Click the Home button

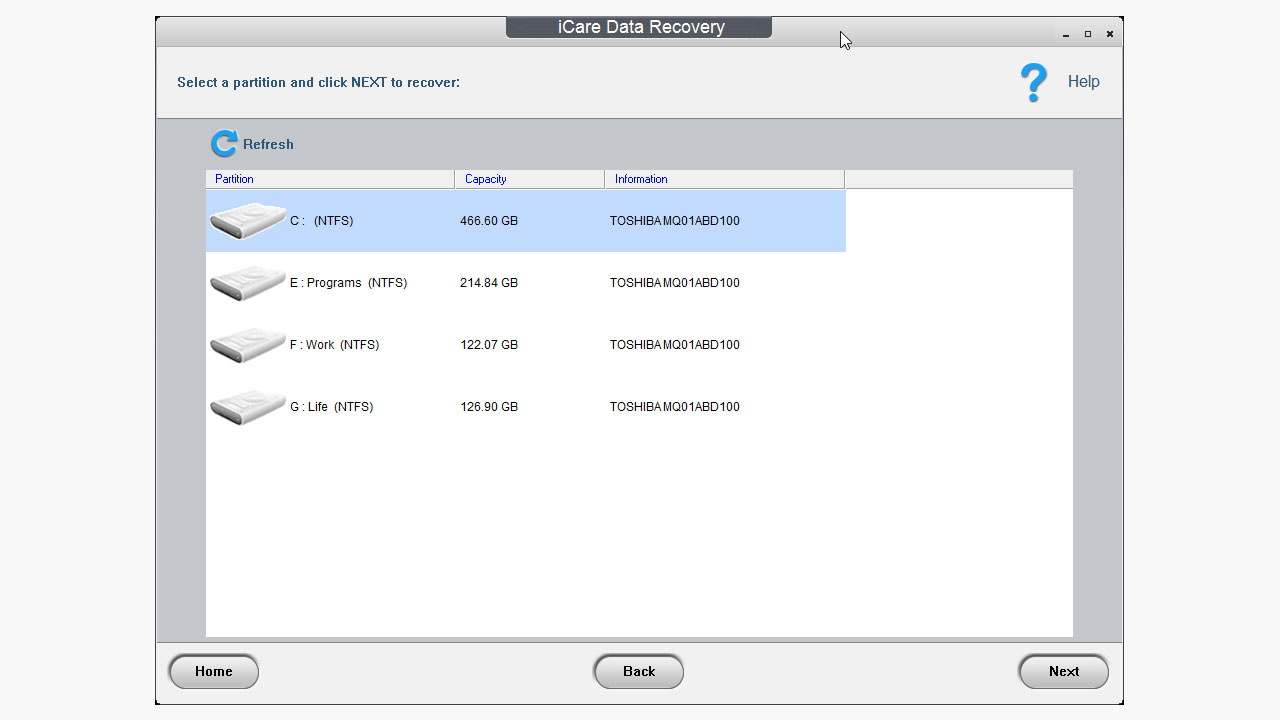214,672
